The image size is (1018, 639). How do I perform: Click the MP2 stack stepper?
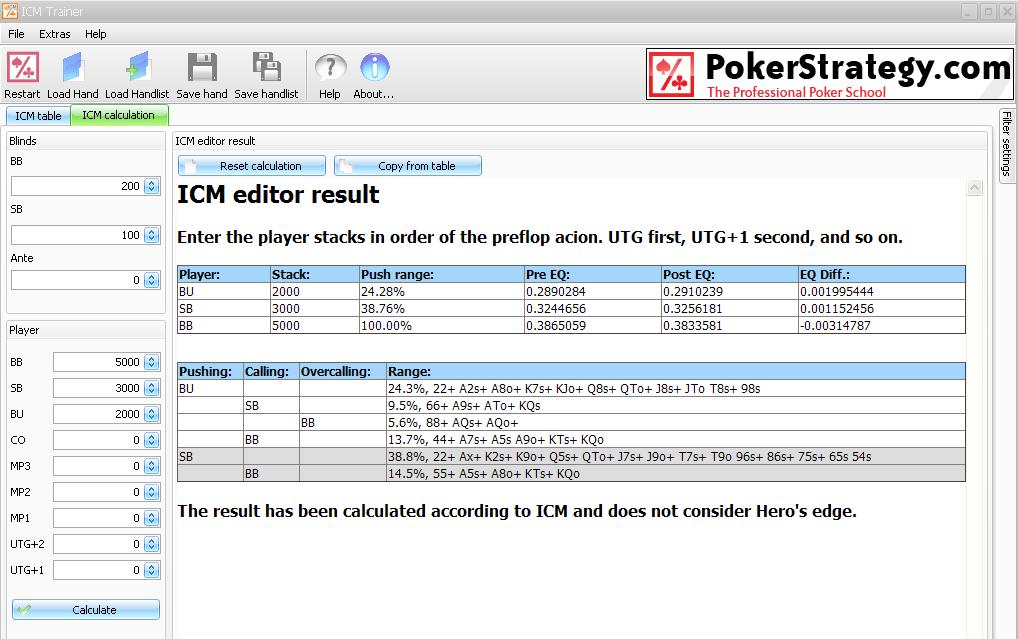pos(152,492)
